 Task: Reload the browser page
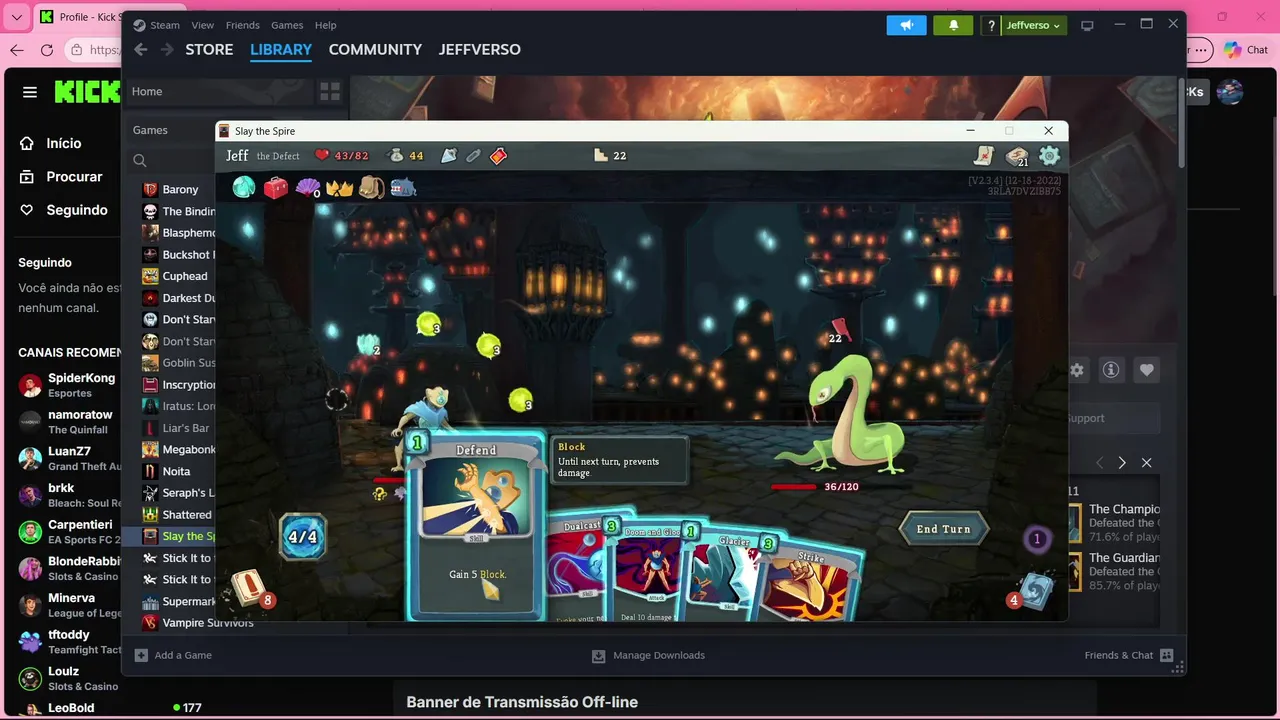[47, 50]
